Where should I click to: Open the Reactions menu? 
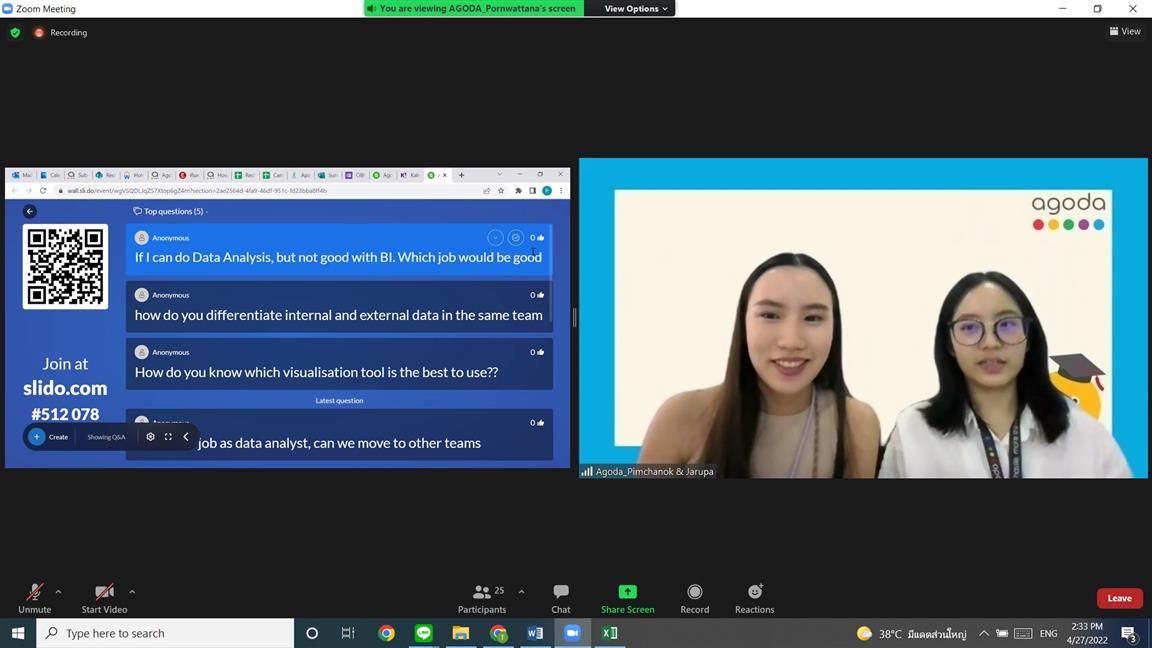click(754, 592)
